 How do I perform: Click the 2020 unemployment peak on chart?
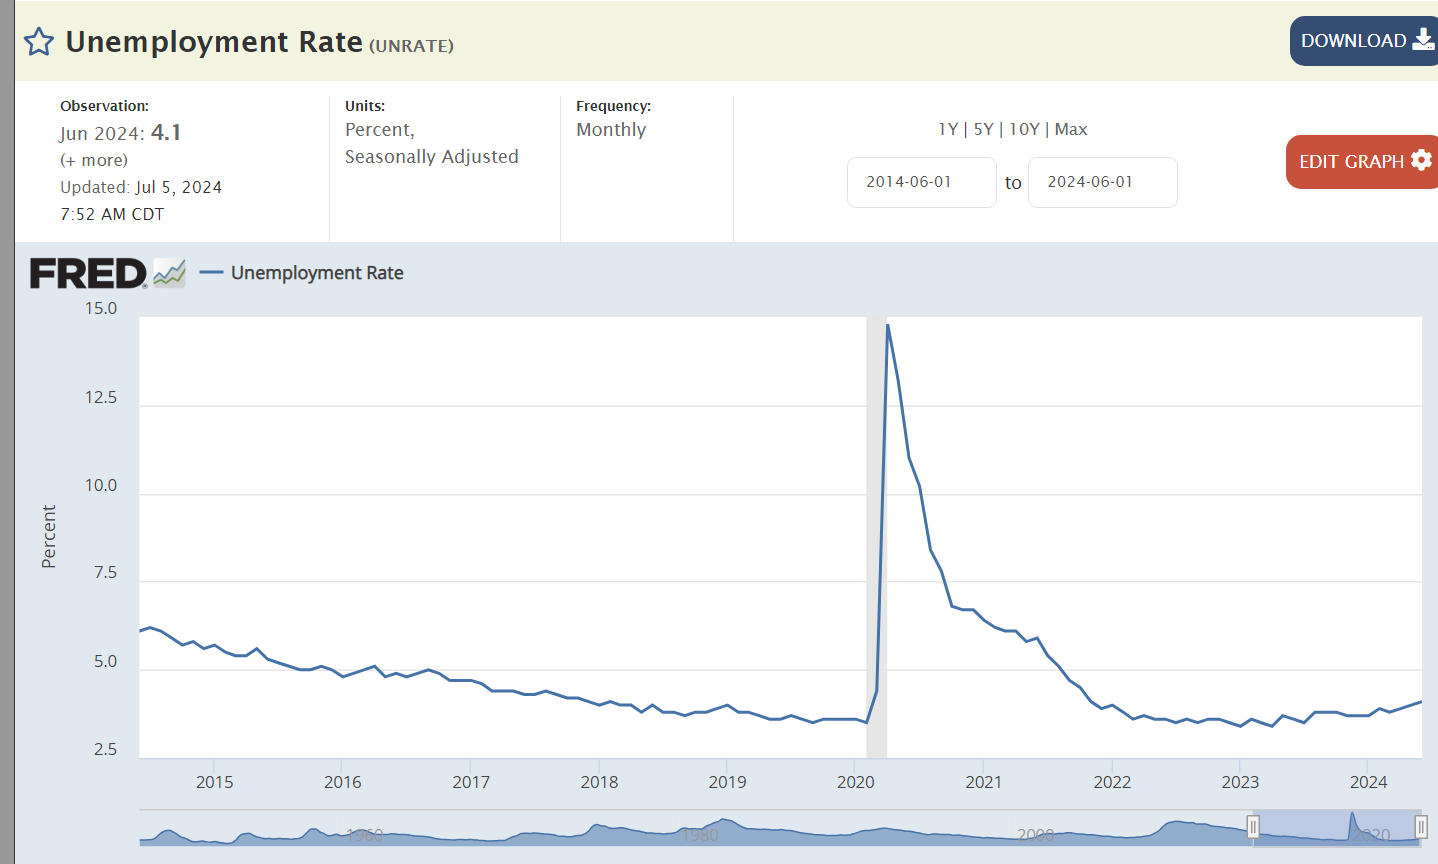[887, 326]
